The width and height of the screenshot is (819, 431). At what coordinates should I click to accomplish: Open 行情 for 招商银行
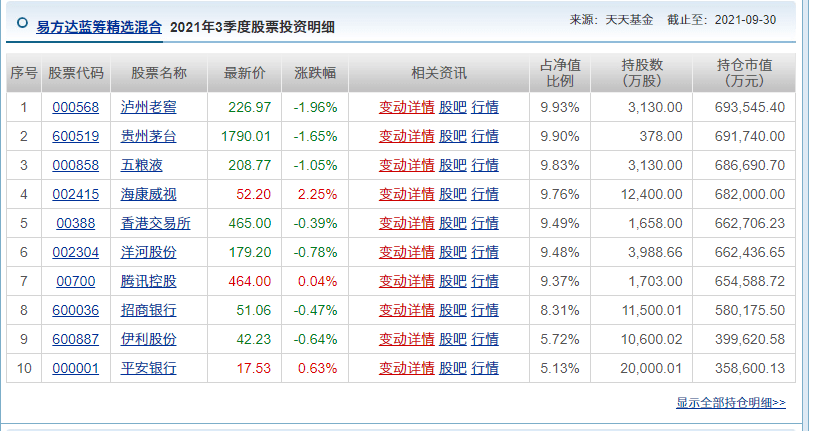[x=485, y=310]
